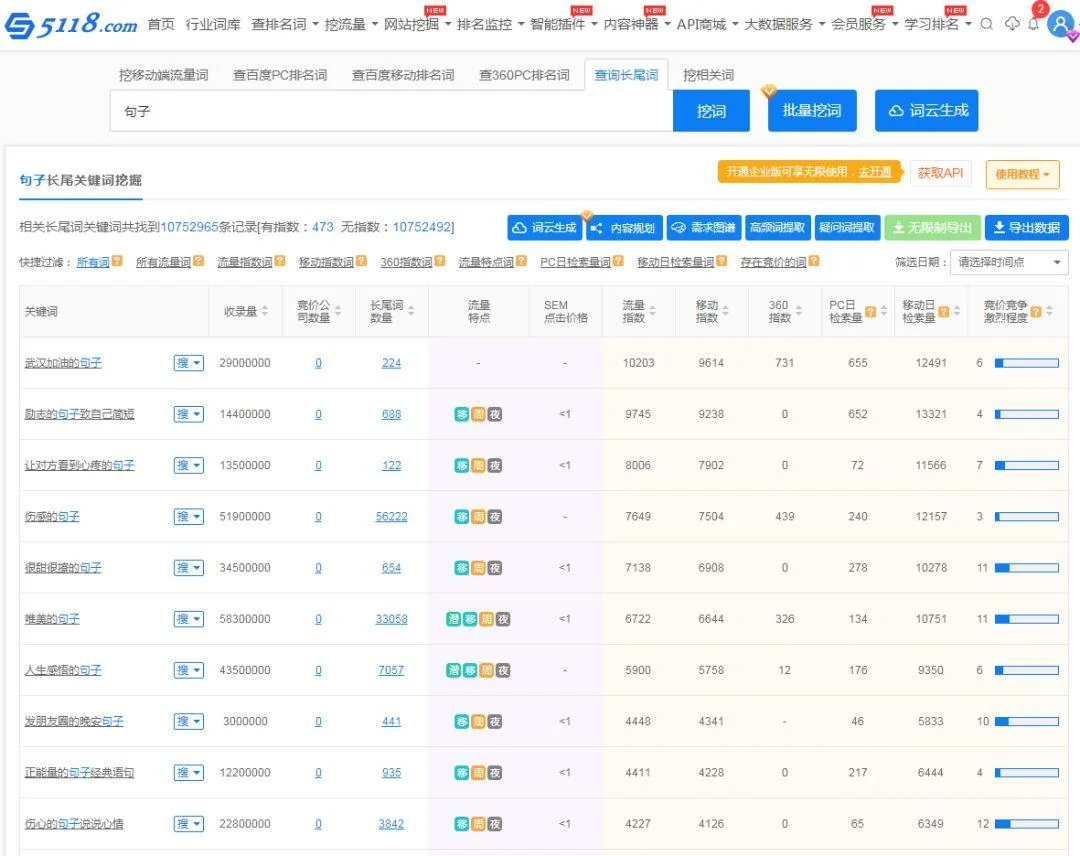The image size is (1080, 856).
Task: Expand the 使用教程 dropdown button
Action: (x=1022, y=174)
